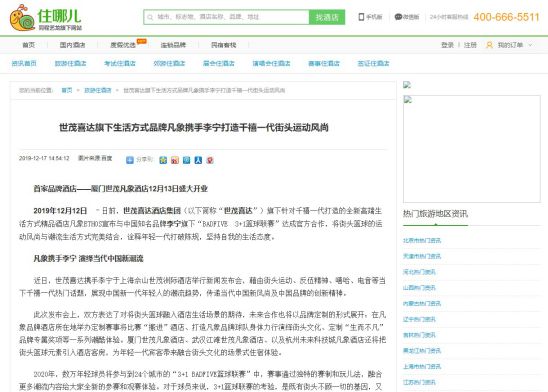Click 旅游住酒店 in the breadcrumb trail
The height and width of the screenshot is (392, 548).
click(98, 90)
